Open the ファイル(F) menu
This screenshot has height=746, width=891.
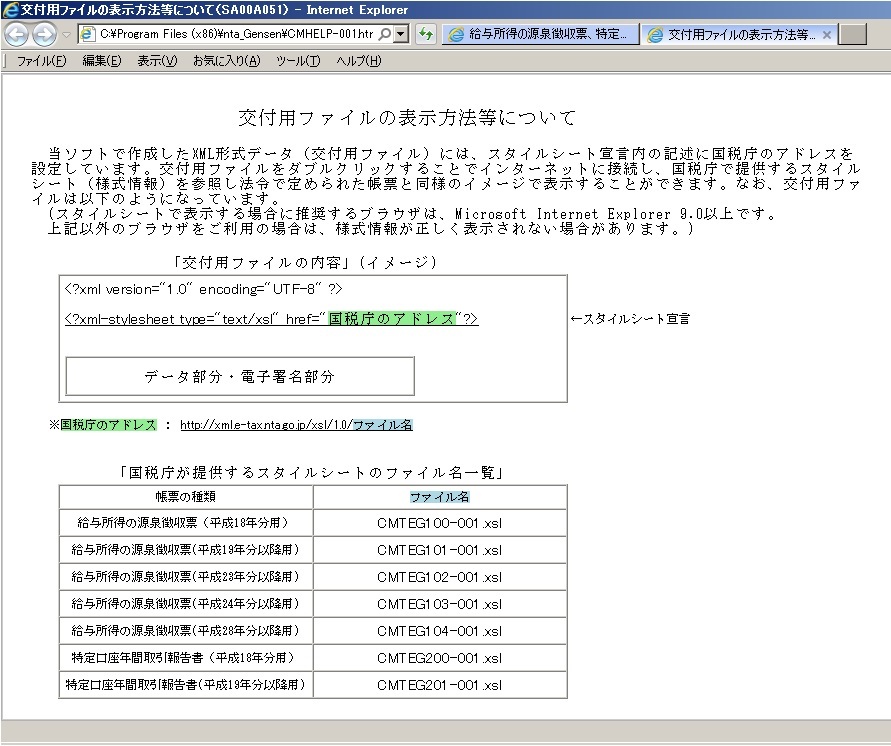click(41, 61)
